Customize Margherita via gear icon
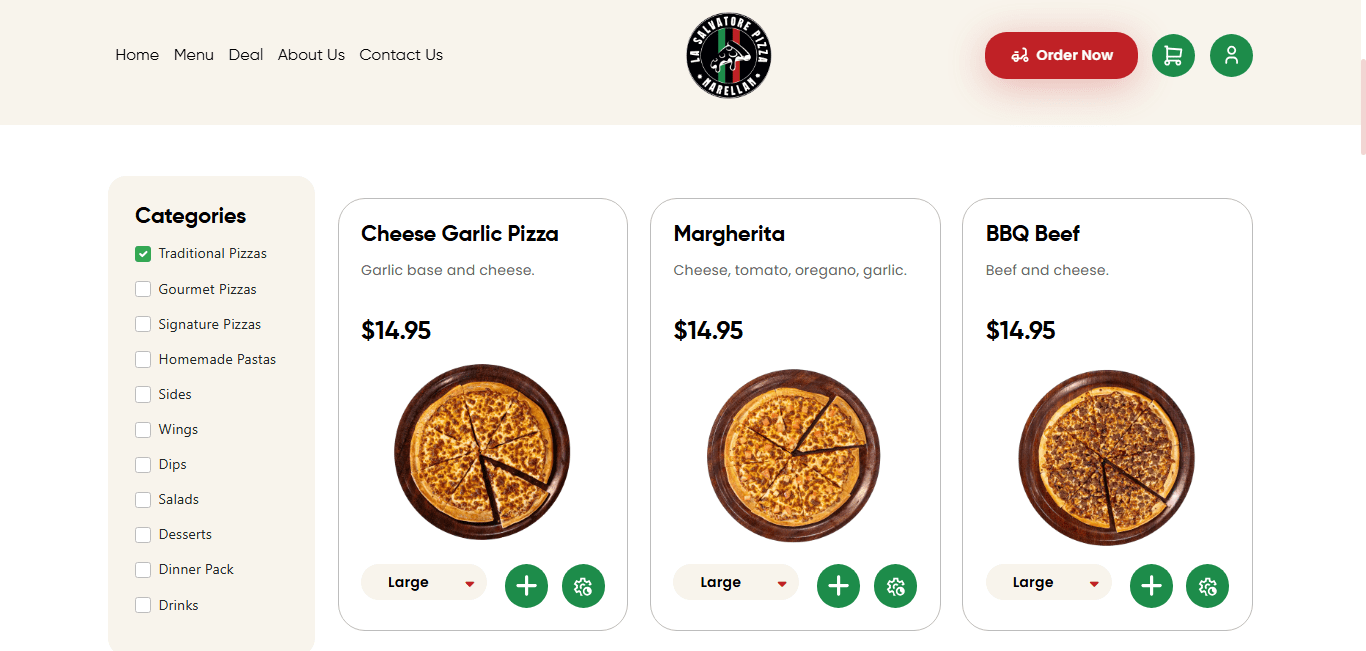Viewport: 1366px width, 651px height. (895, 586)
